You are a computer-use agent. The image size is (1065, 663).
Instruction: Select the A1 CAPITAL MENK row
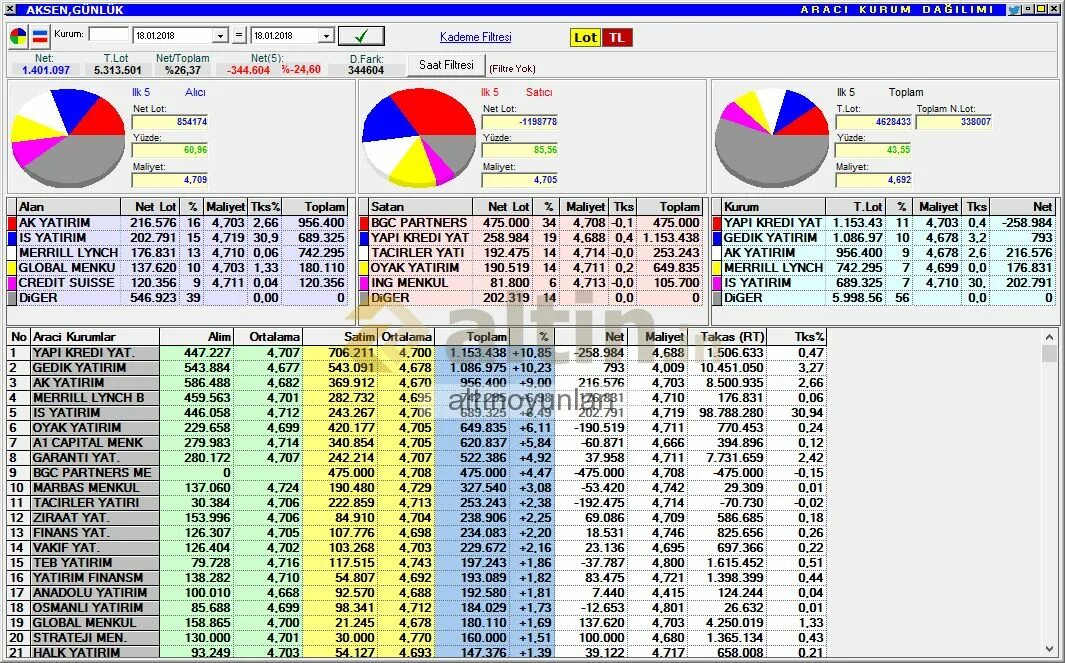[416, 443]
